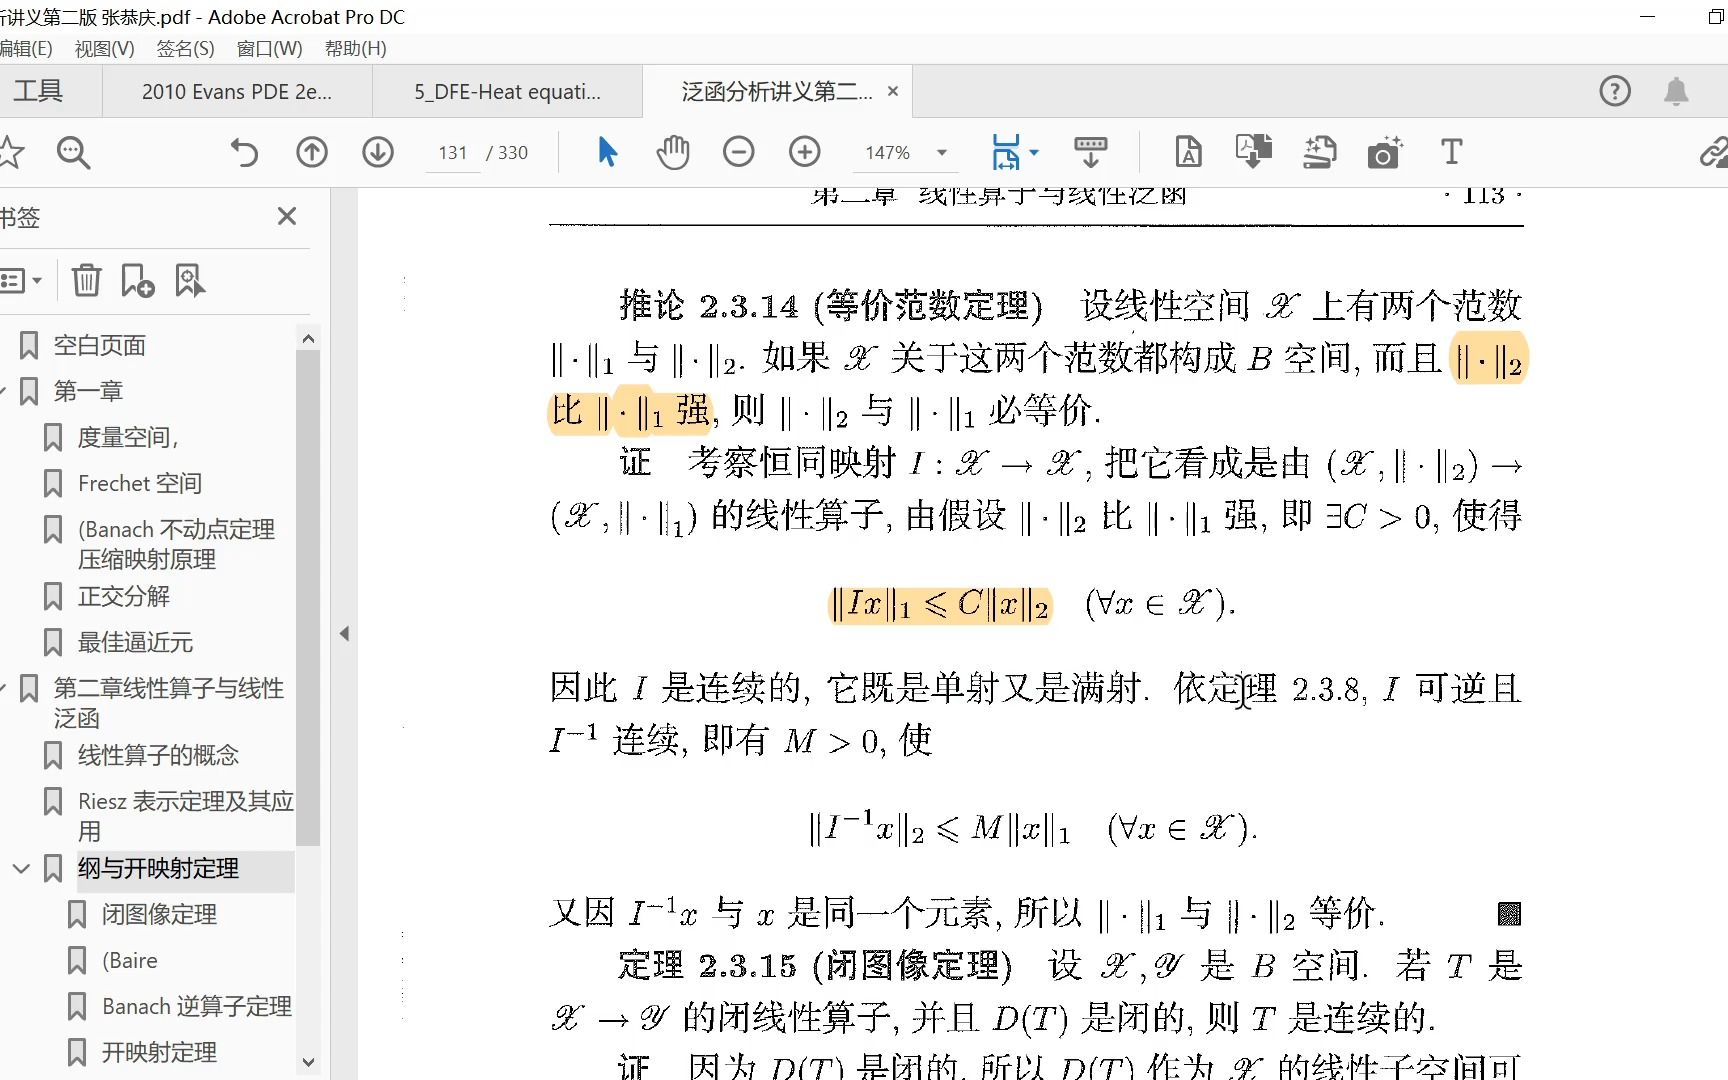The height and width of the screenshot is (1080, 1728).
Task: Open Riesz 表示定理及其应用 bookmark
Action: click(185, 816)
